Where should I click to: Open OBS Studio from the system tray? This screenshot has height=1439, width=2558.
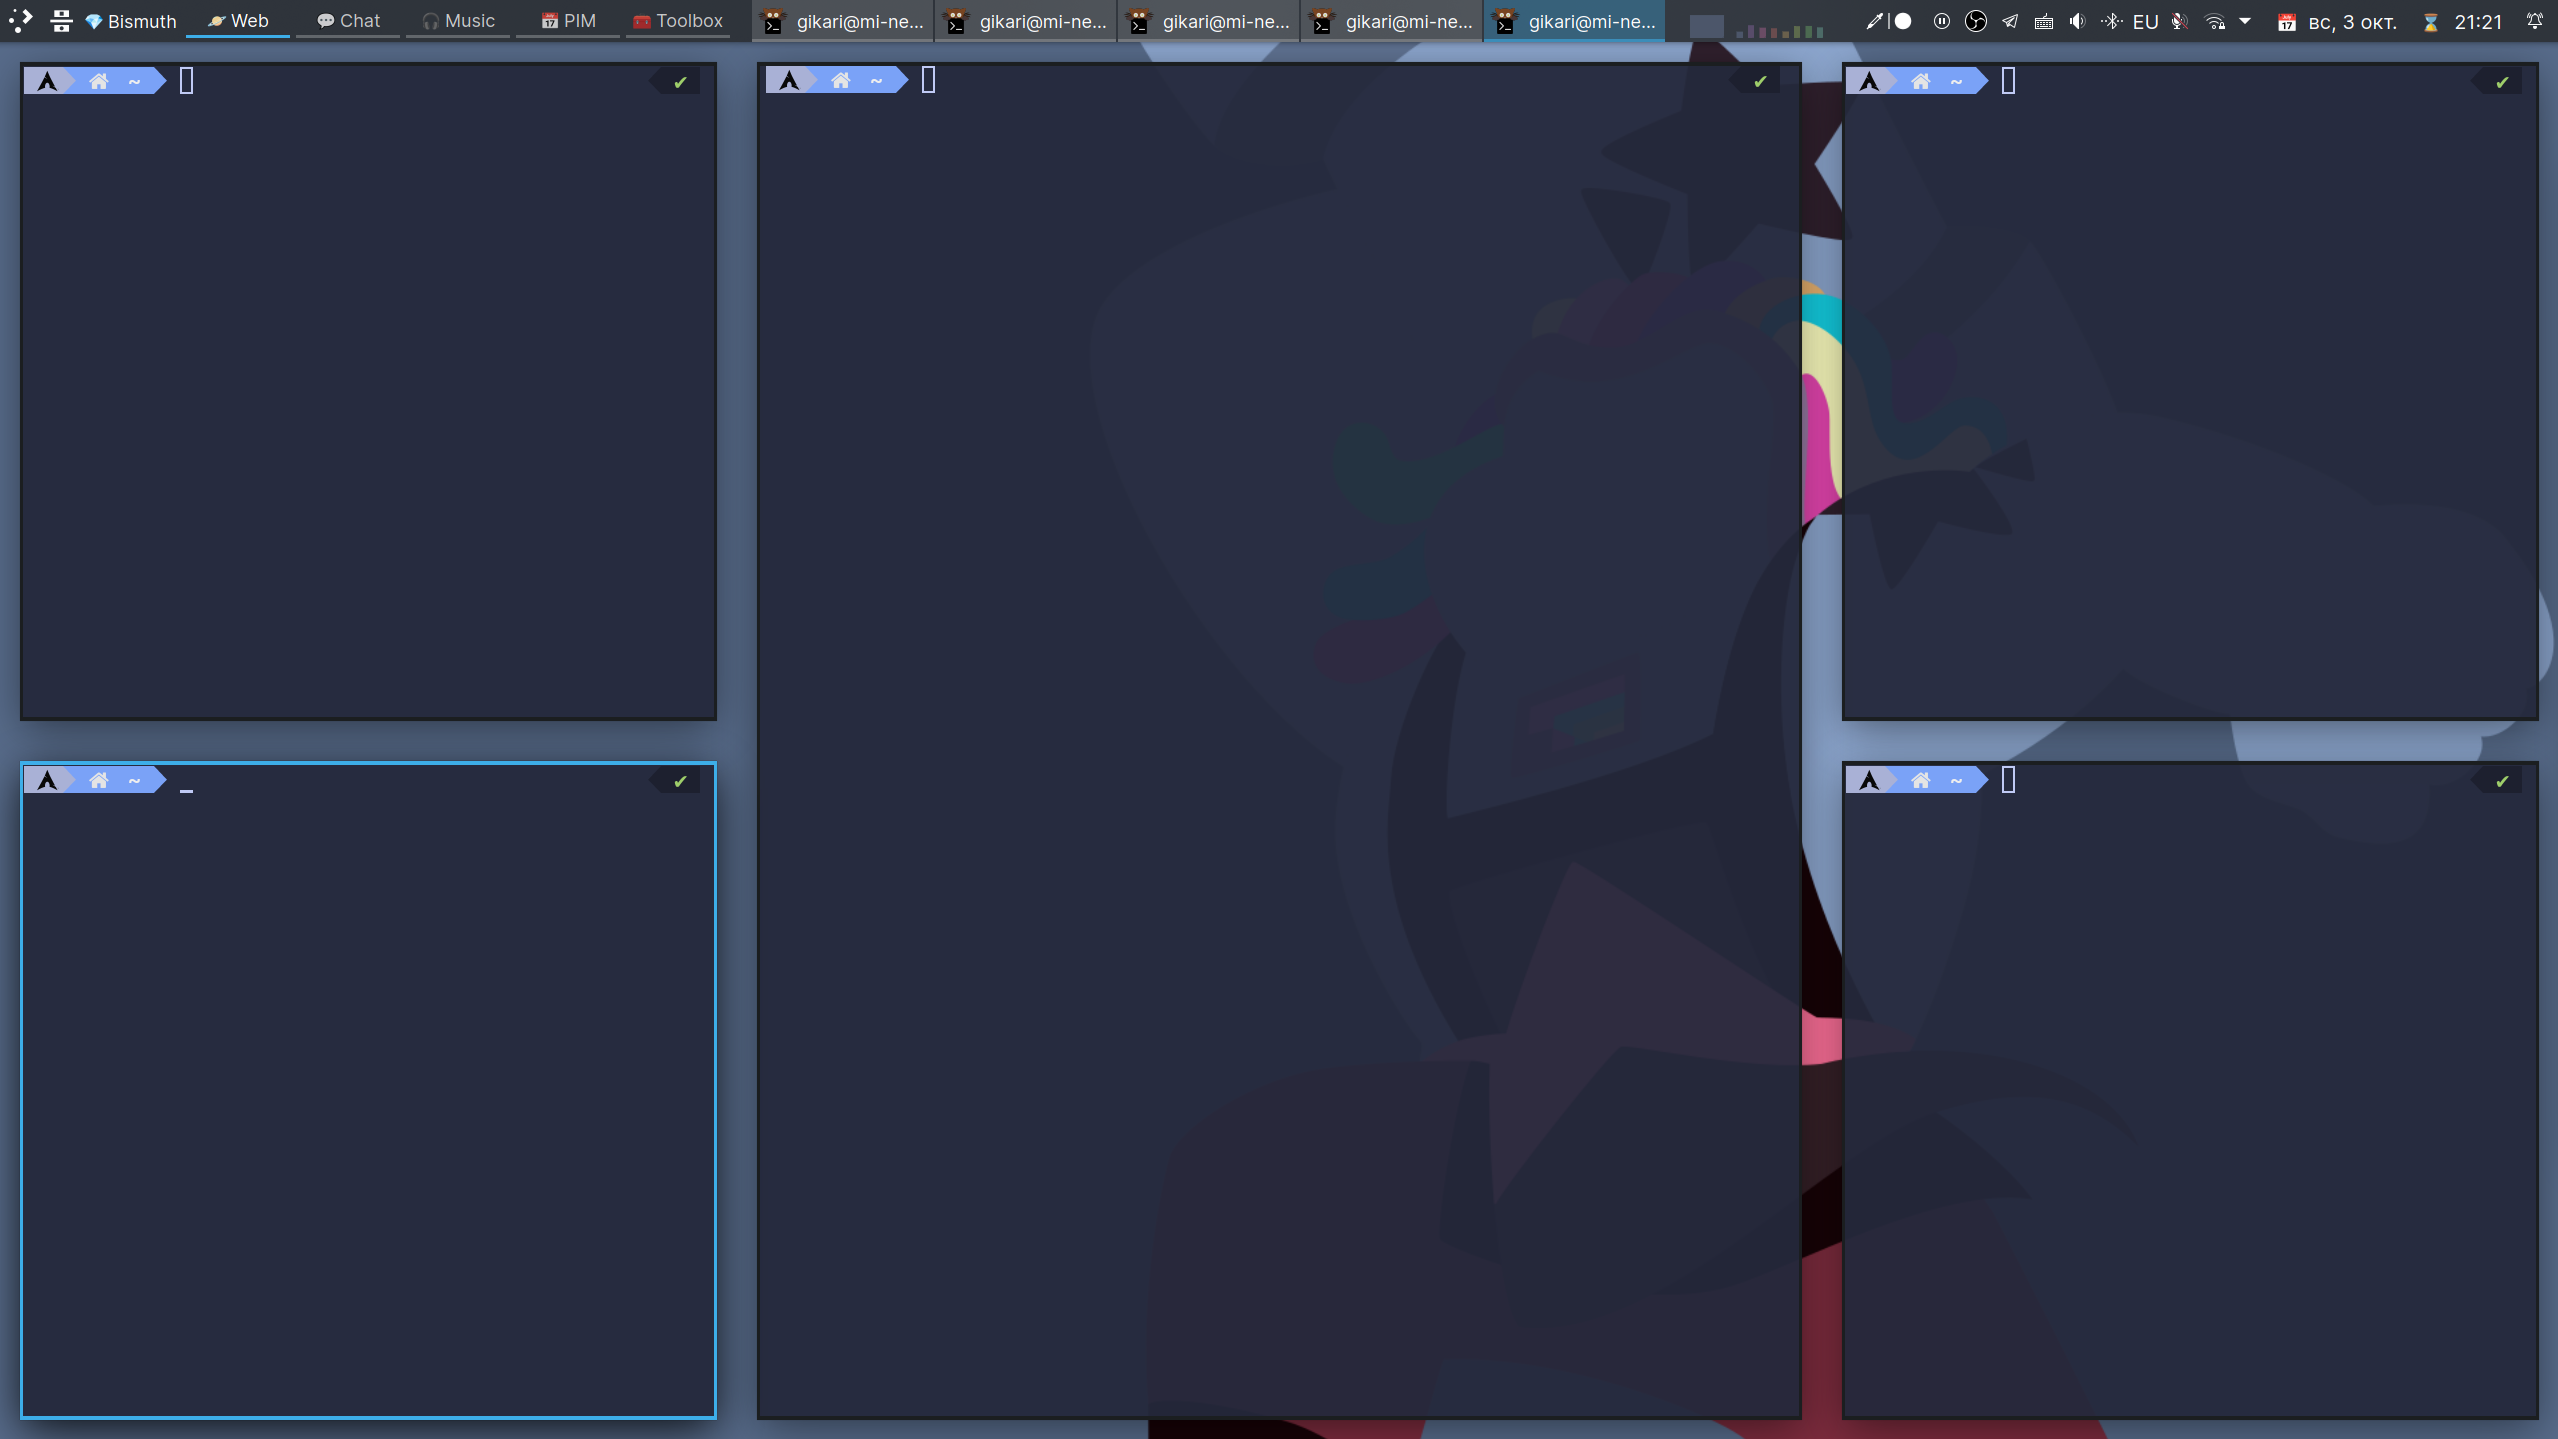click(x=1975, y=20)
